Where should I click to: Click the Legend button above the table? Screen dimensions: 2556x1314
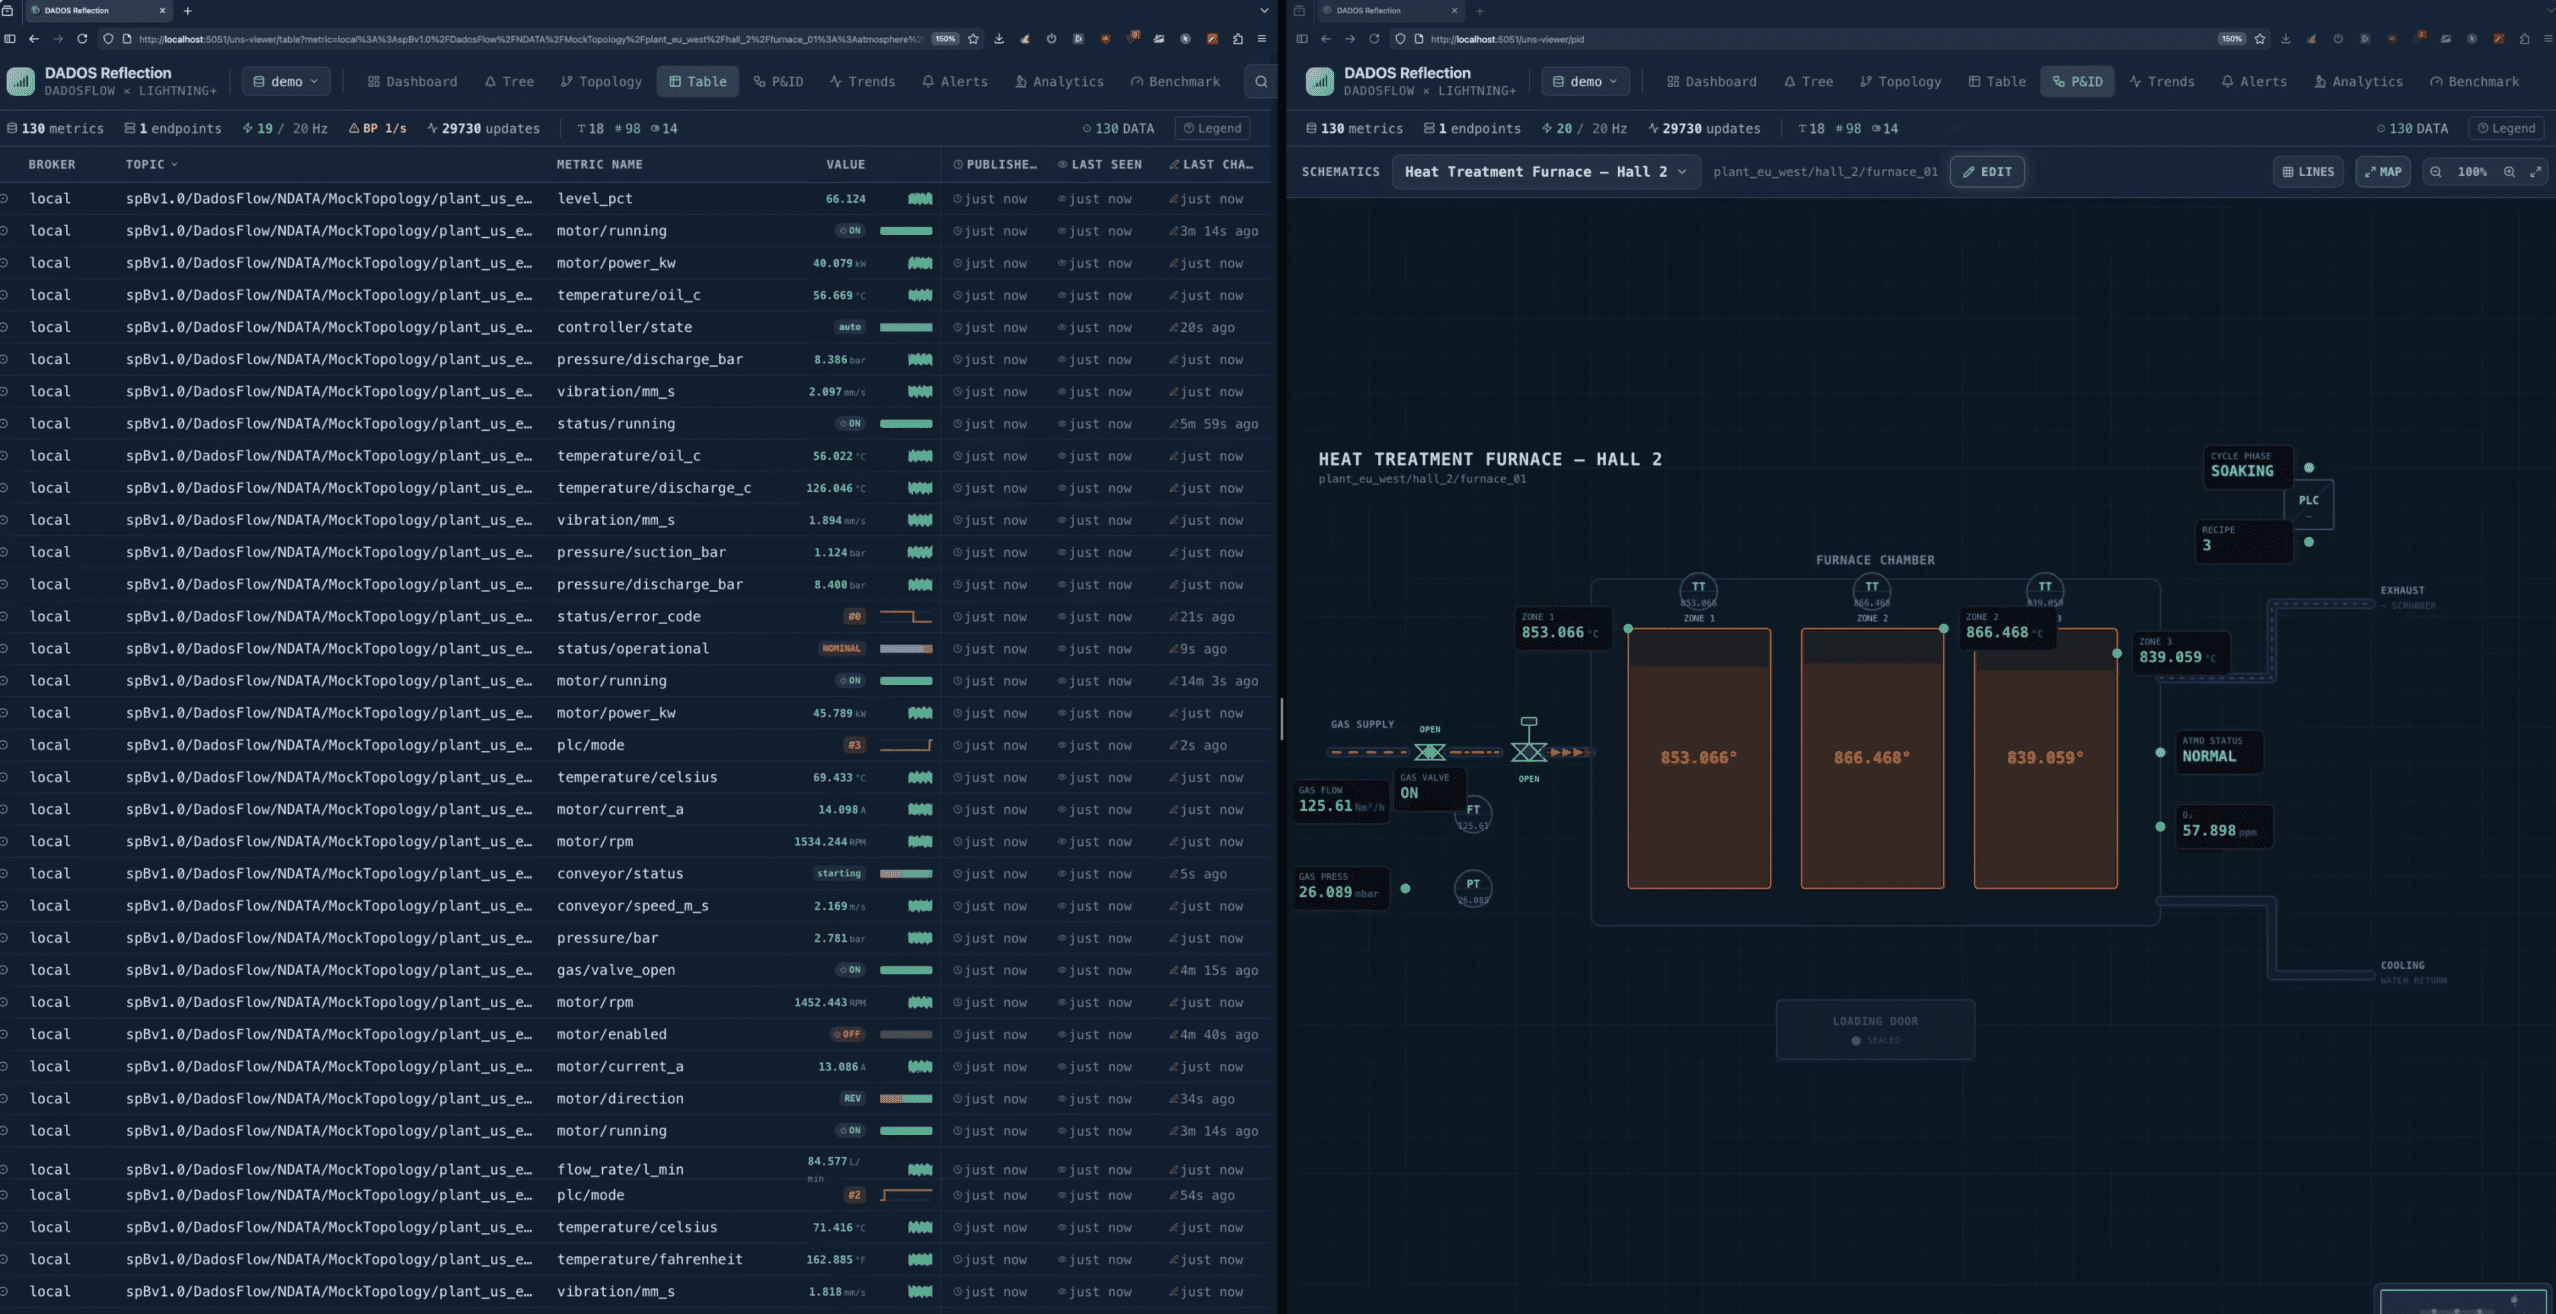pos(1212,128)
